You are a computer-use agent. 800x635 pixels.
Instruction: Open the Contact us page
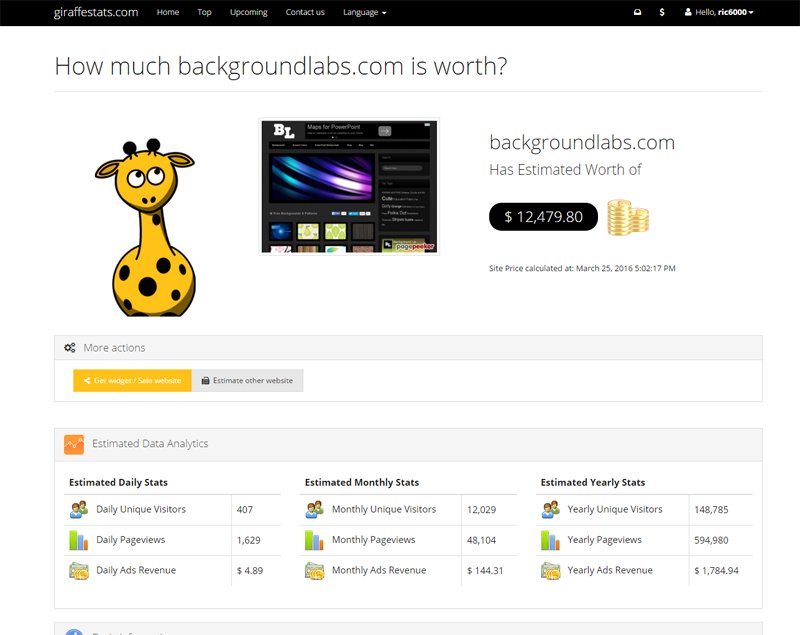tap(305, 12)
